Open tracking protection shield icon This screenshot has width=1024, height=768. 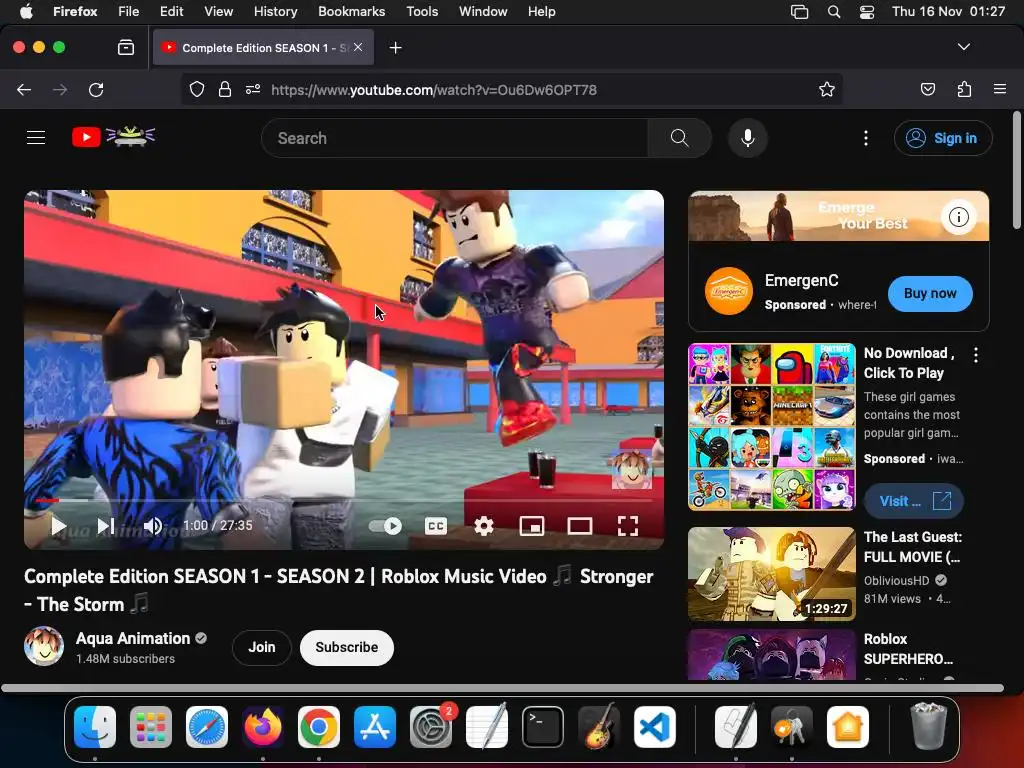pyautogui.click(x=197, y=89)
